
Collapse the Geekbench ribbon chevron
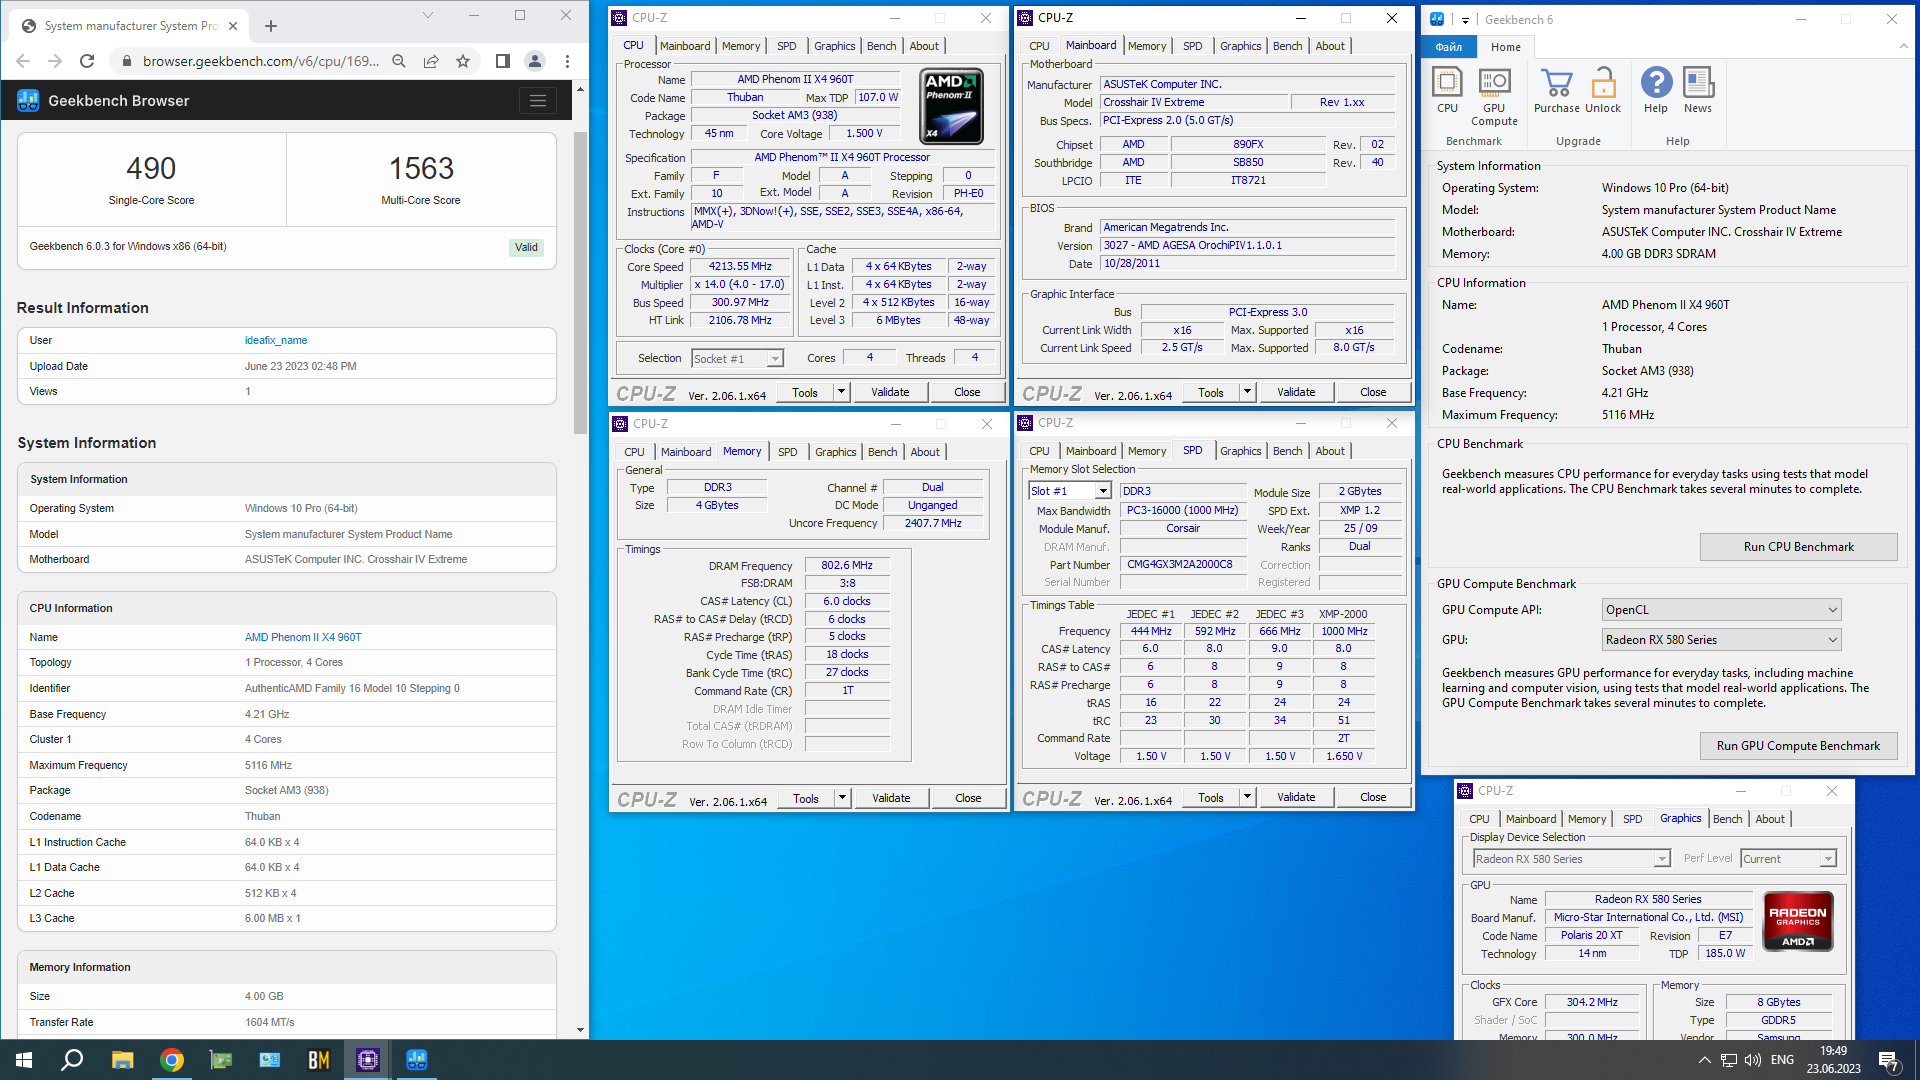click(1903, 46)
